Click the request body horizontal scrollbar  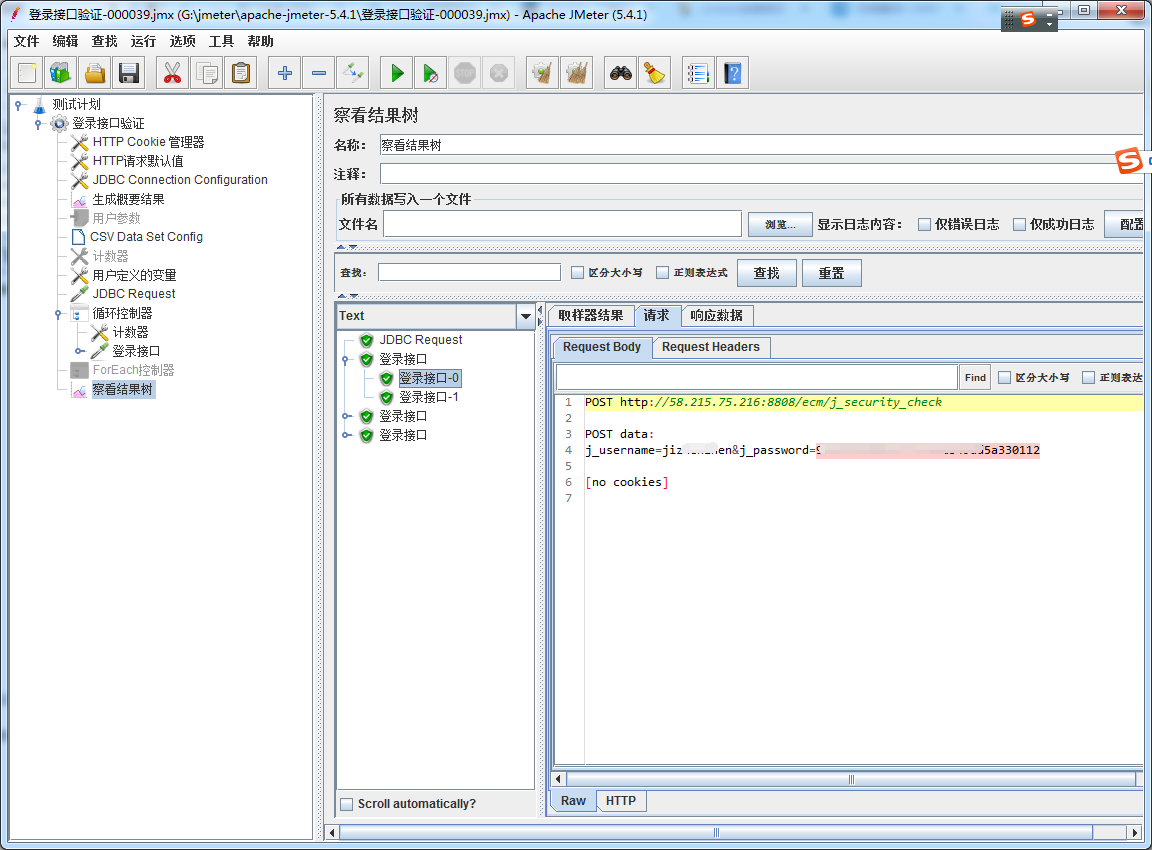[851, 779]
